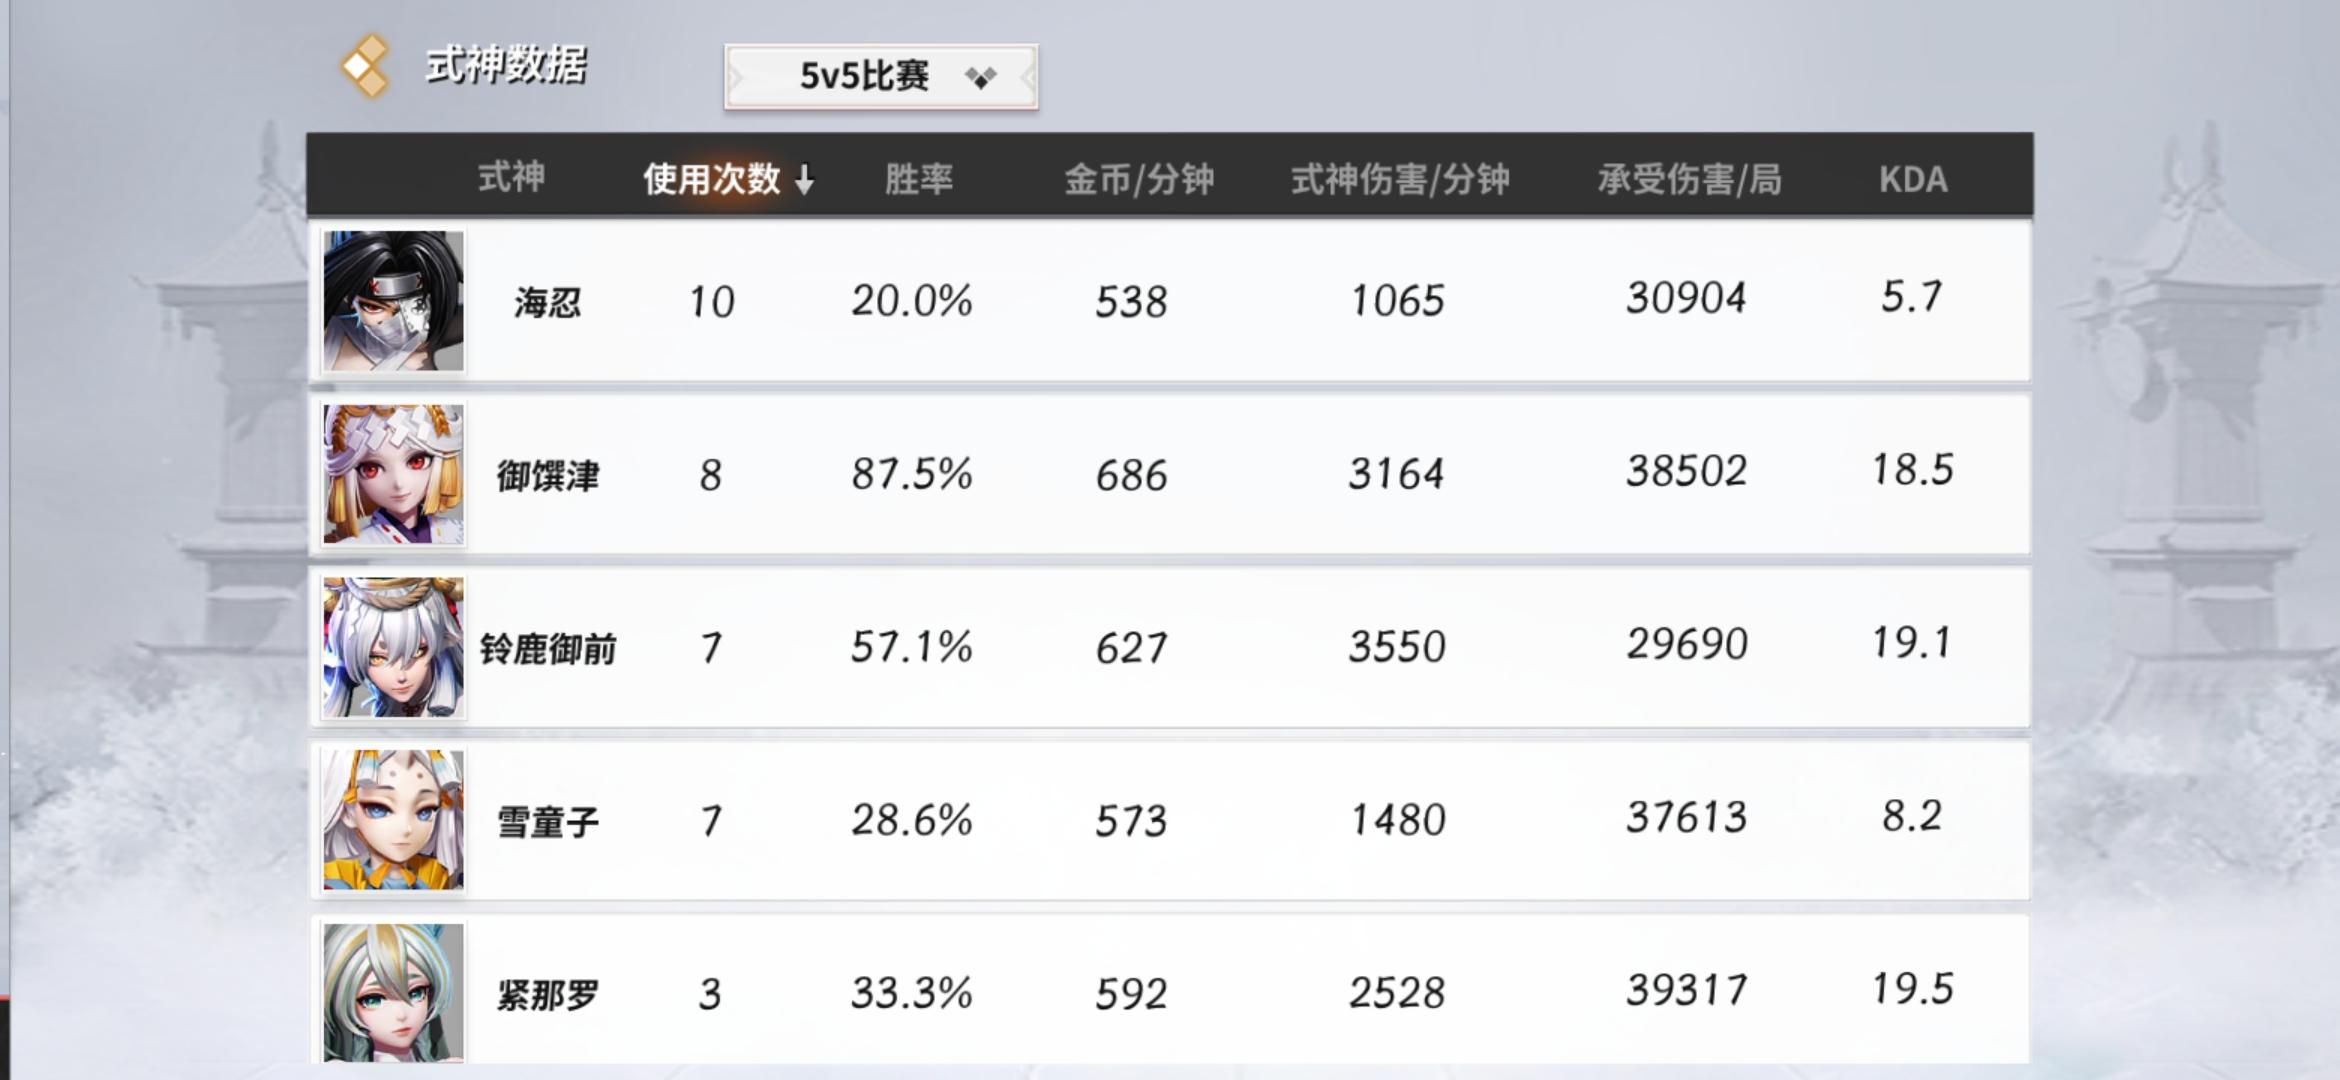Select the 海忍 shikigami portrait
The image size is (2340, 1080).
[393, 301]
